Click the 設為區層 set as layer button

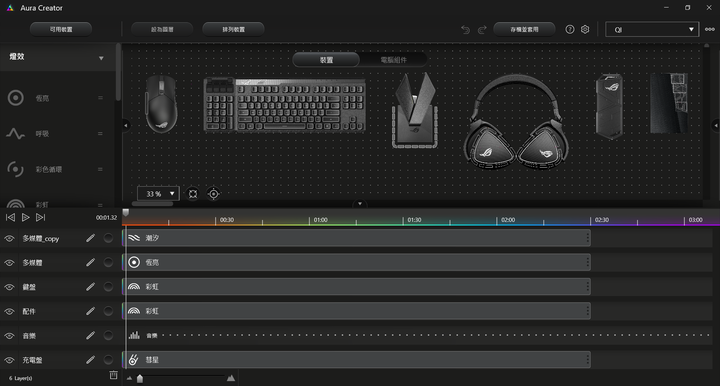pos(162,29)
